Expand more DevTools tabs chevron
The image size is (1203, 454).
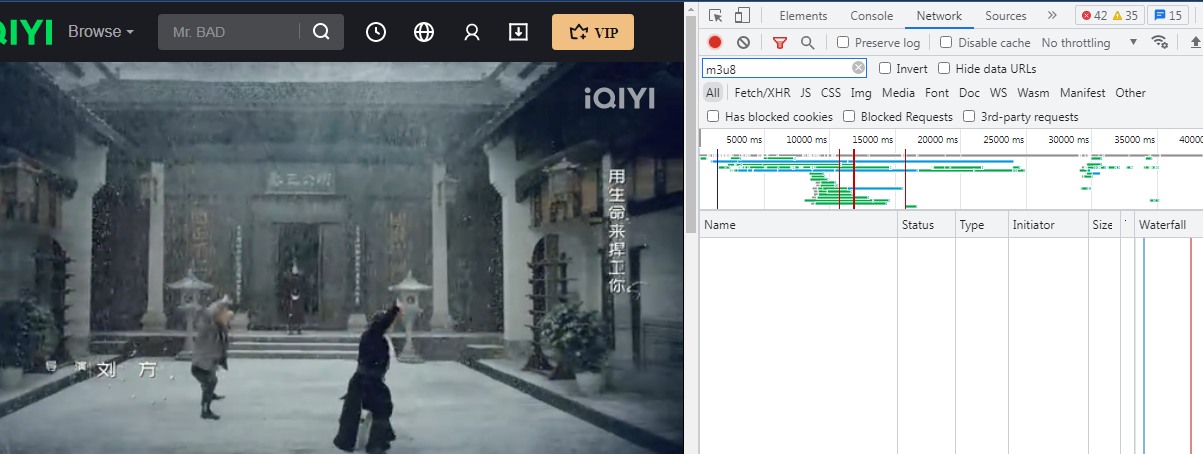point(1052,15)
